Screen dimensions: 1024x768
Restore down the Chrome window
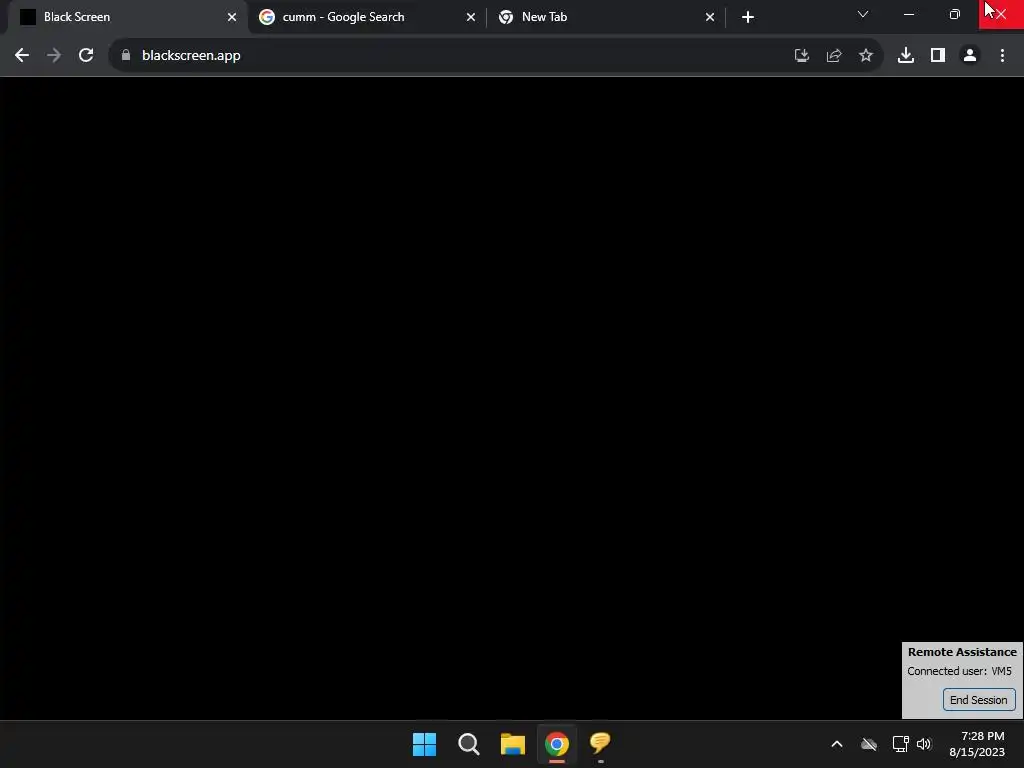954,14
